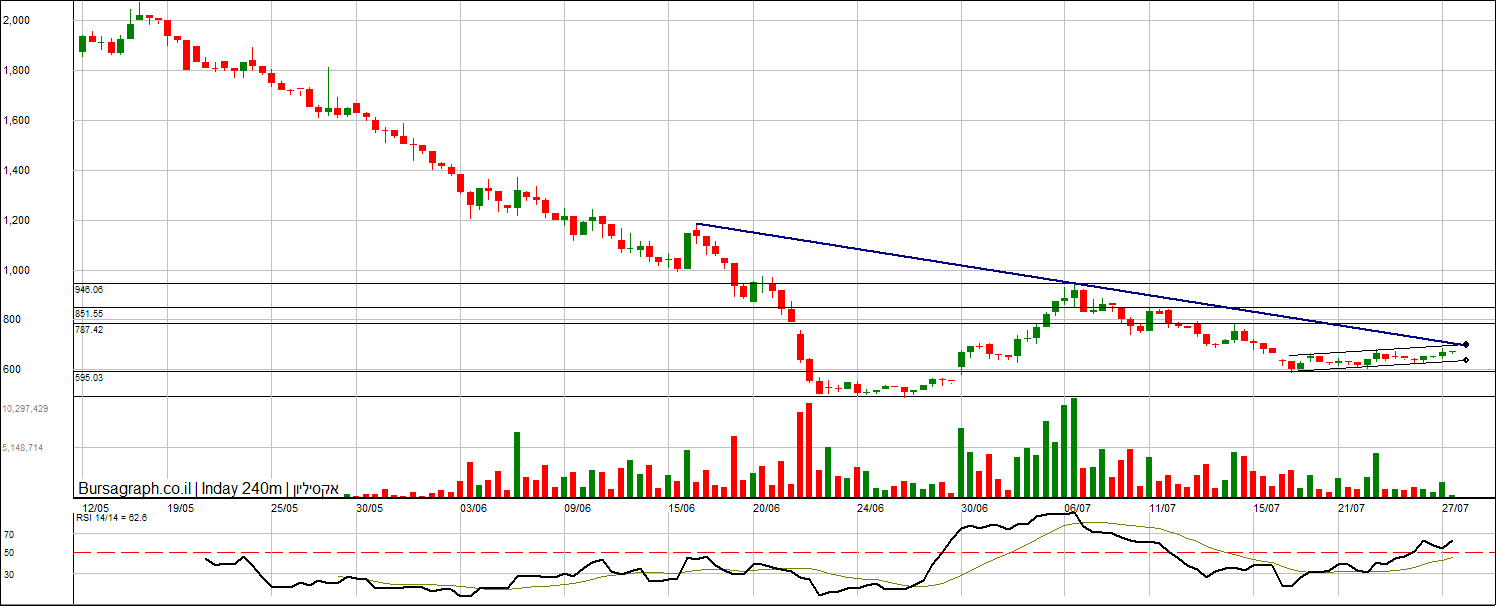The image size is (1496, 606).
Task: Click the 15/06 date label
Action: [682, 508]
